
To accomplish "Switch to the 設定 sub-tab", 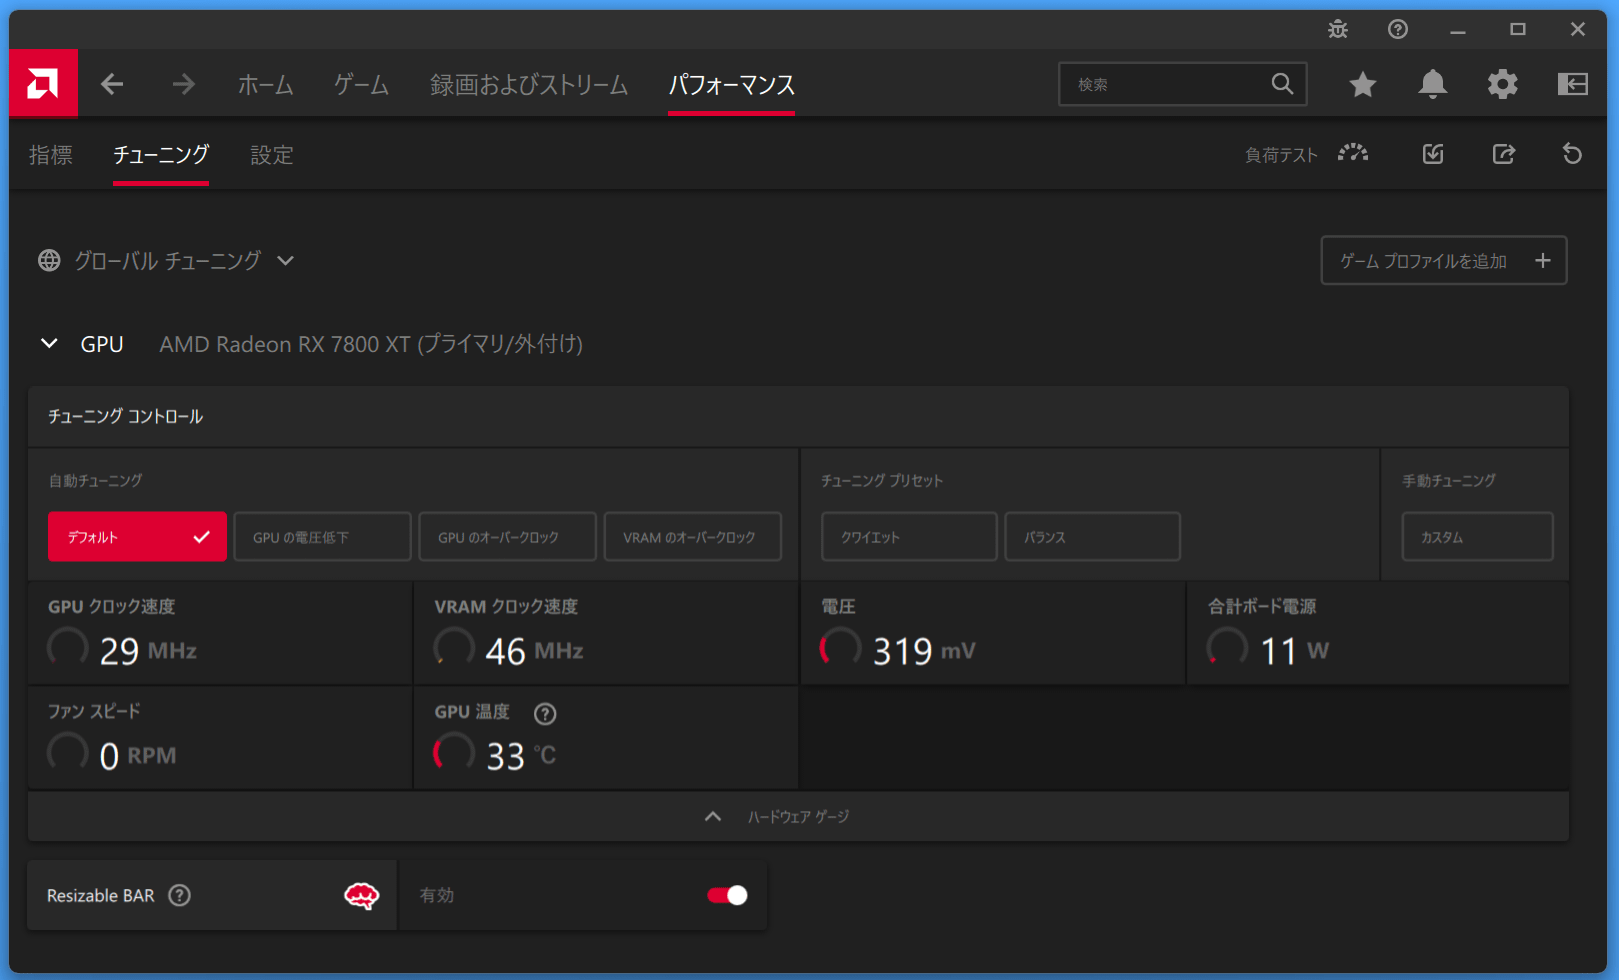I will pyautogui.click(x=271, y=154).
